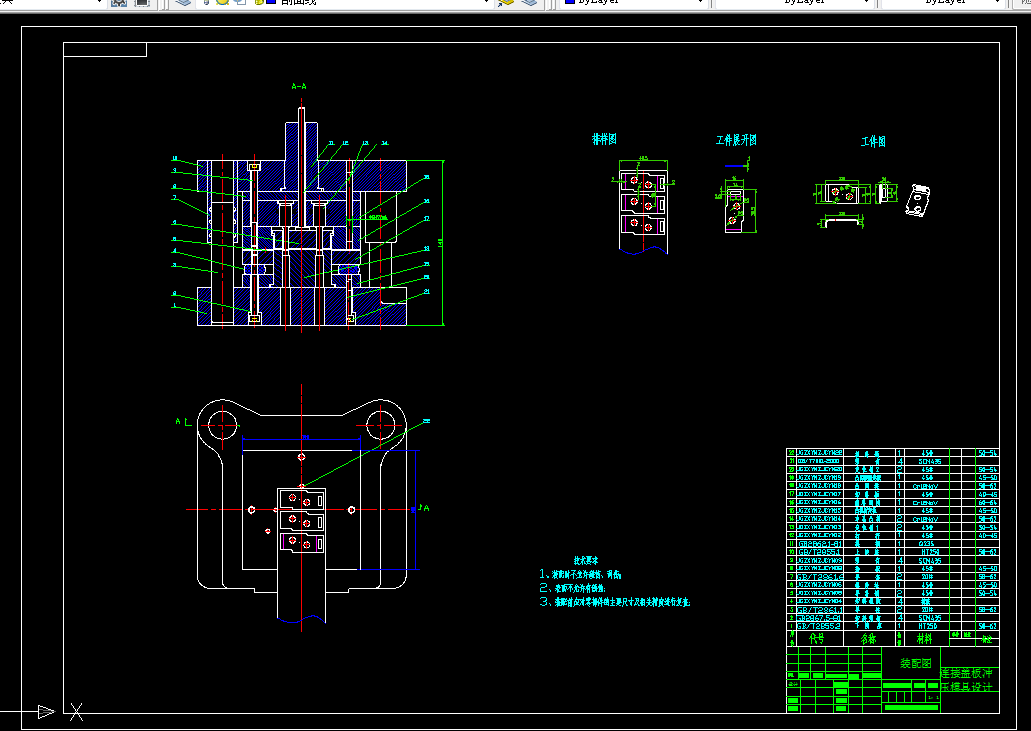Click the section mark A beside the plan view's top-left guide hole
This screenshot has height=731, width=1031.
(178, 421)
